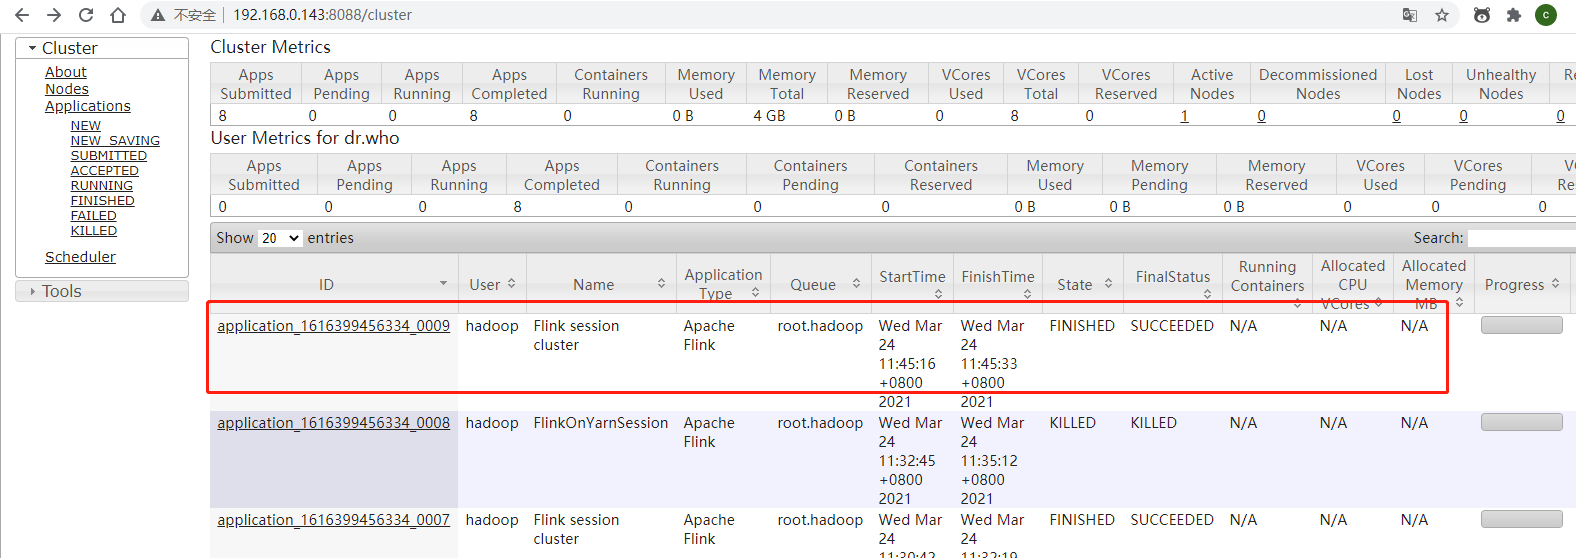Filter applications by NEW_SAVING state
Image resolution: width=1576 pixels, height=558 pixels.
tap(115, 141)
